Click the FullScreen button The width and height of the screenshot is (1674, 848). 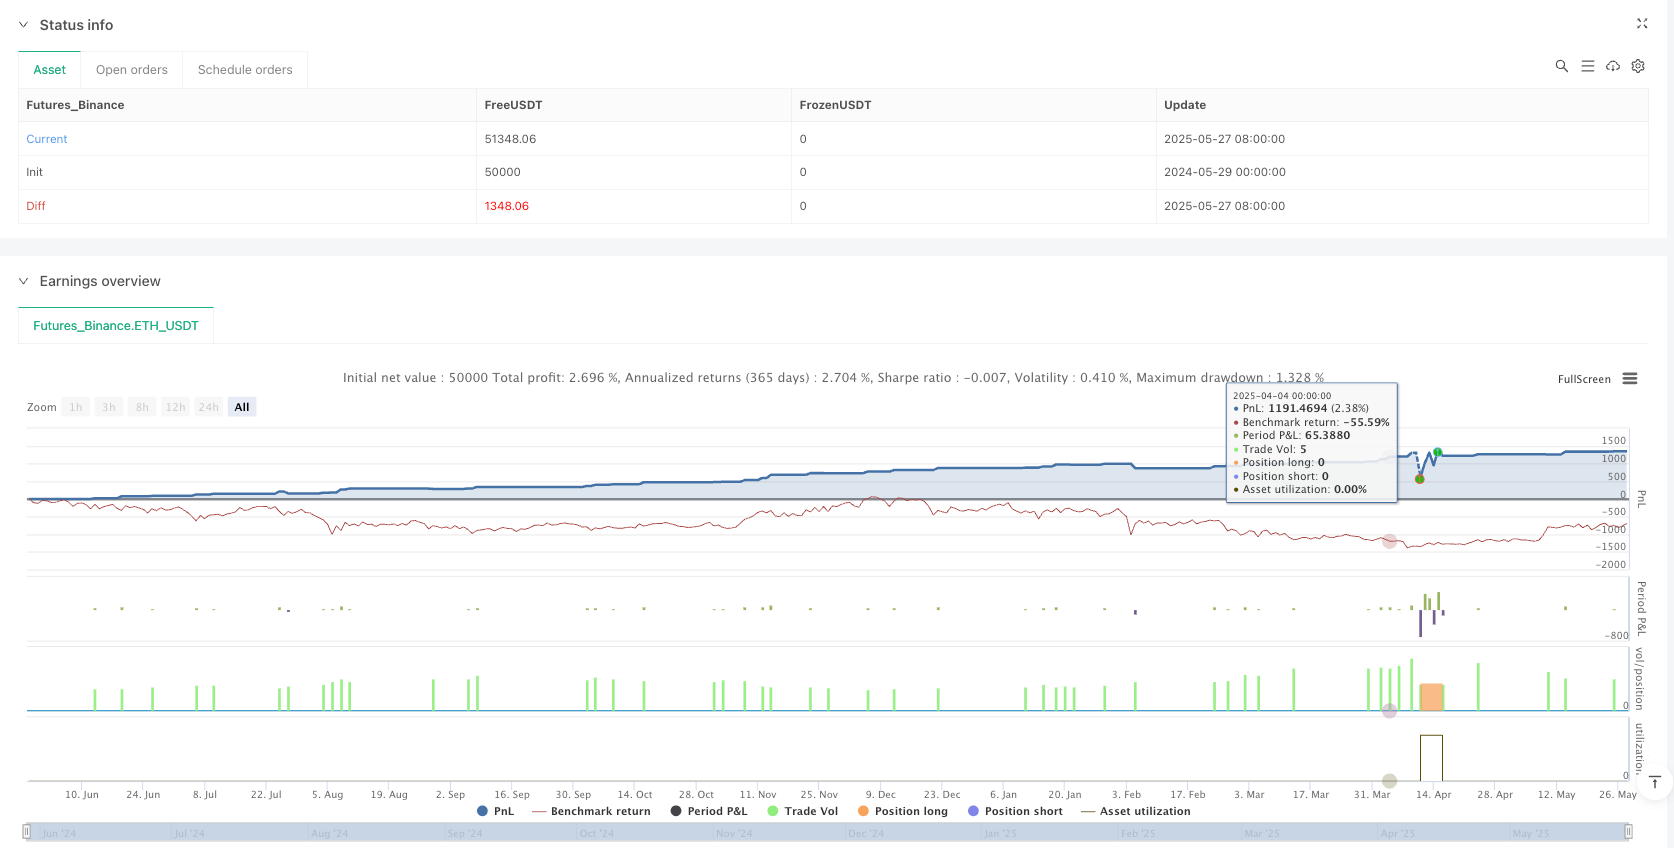click(x=1584, y=379)
